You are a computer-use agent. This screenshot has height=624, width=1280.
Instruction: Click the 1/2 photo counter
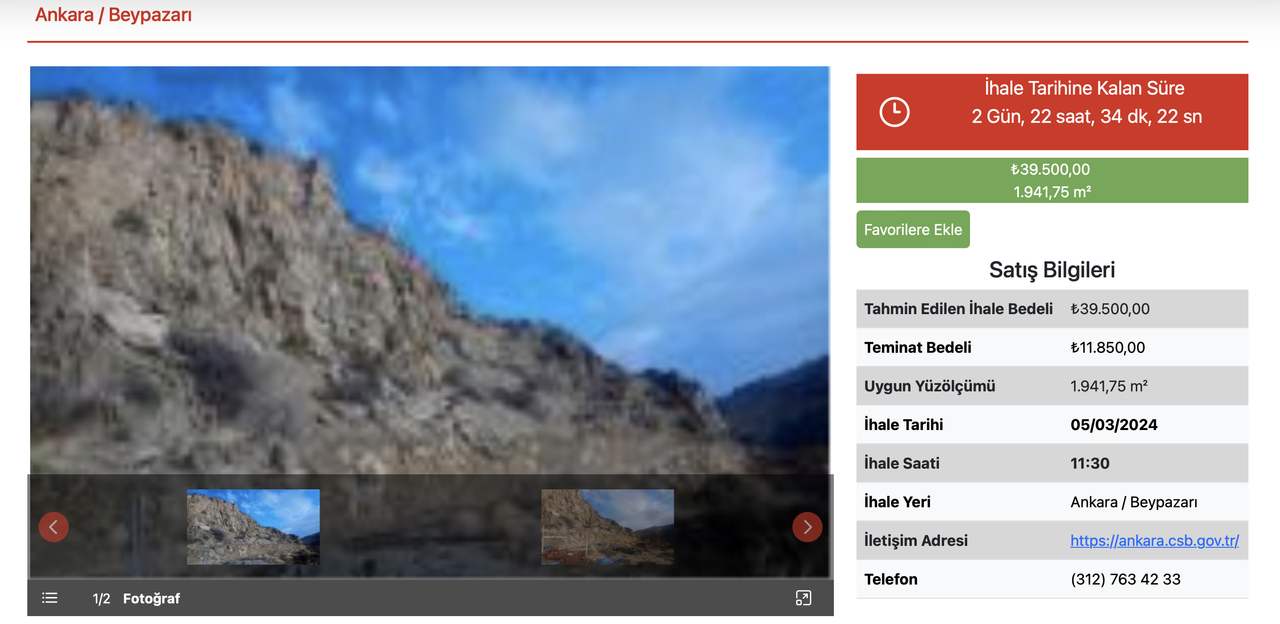click(x=101, y=599)
